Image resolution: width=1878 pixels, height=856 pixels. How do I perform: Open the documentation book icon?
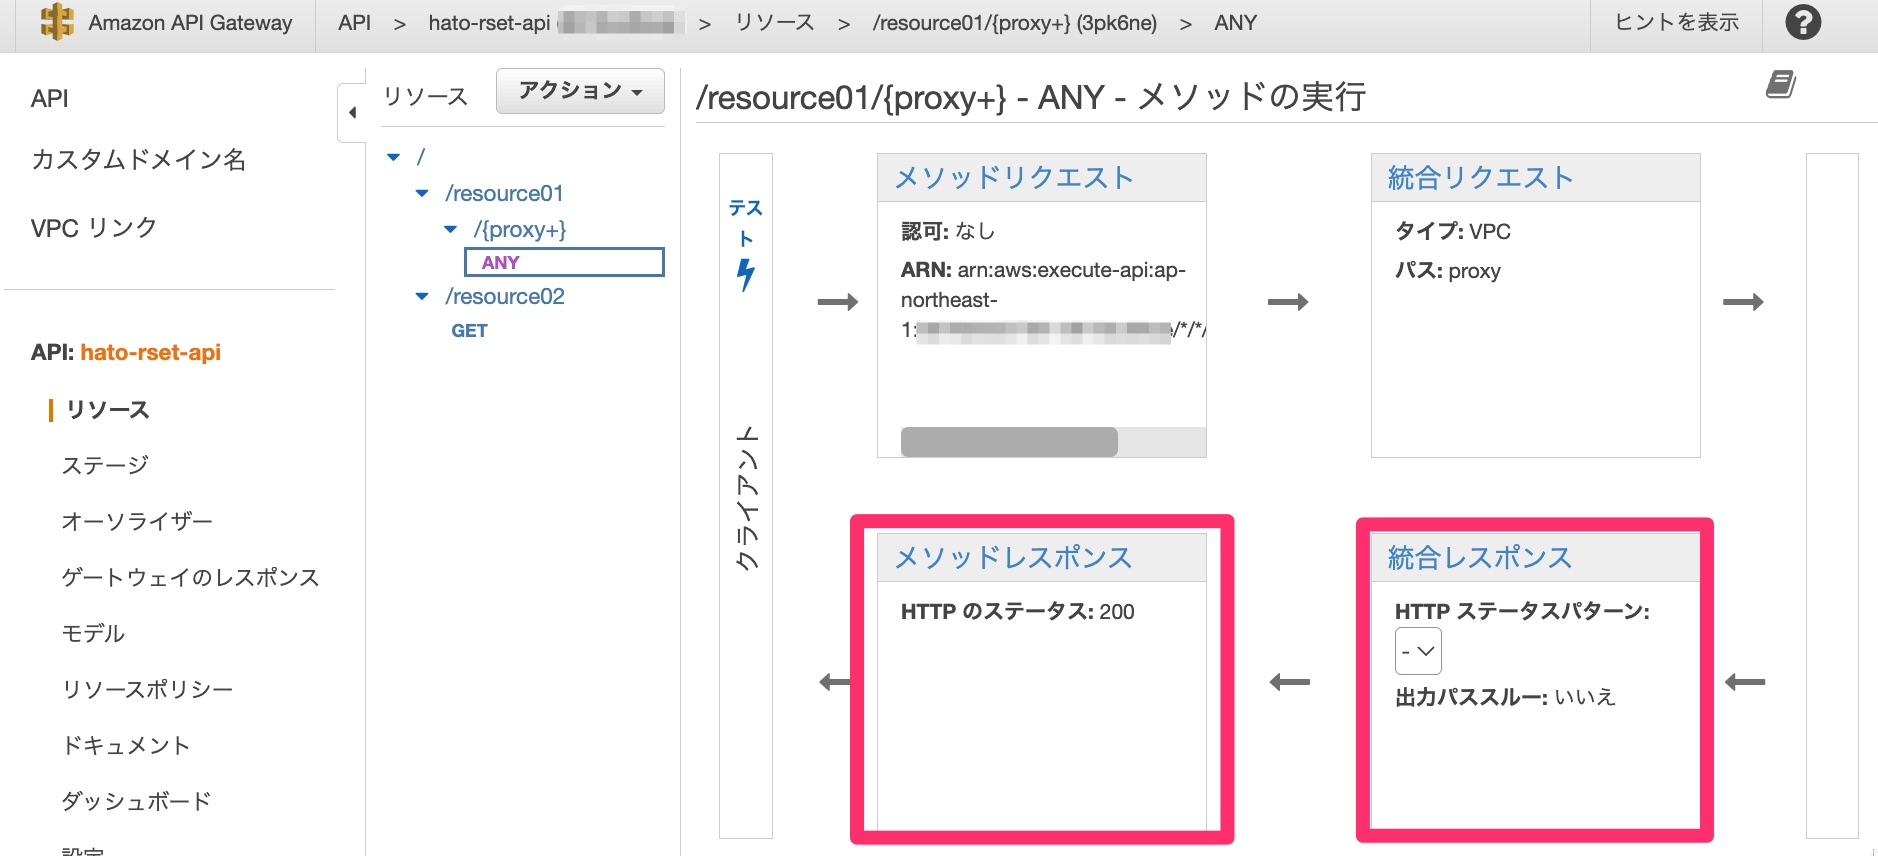coord(1780,85)
